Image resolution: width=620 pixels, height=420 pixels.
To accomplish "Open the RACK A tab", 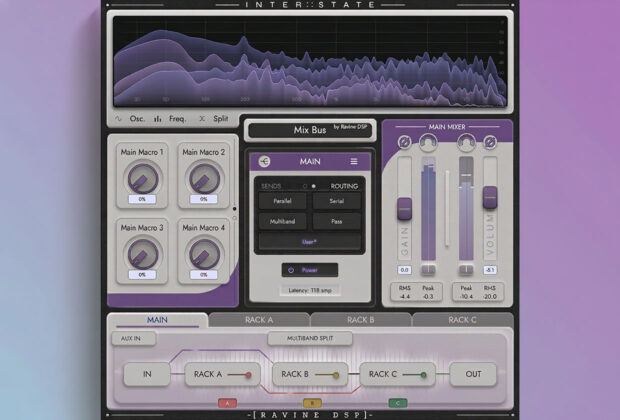I will tap(259, 320).
